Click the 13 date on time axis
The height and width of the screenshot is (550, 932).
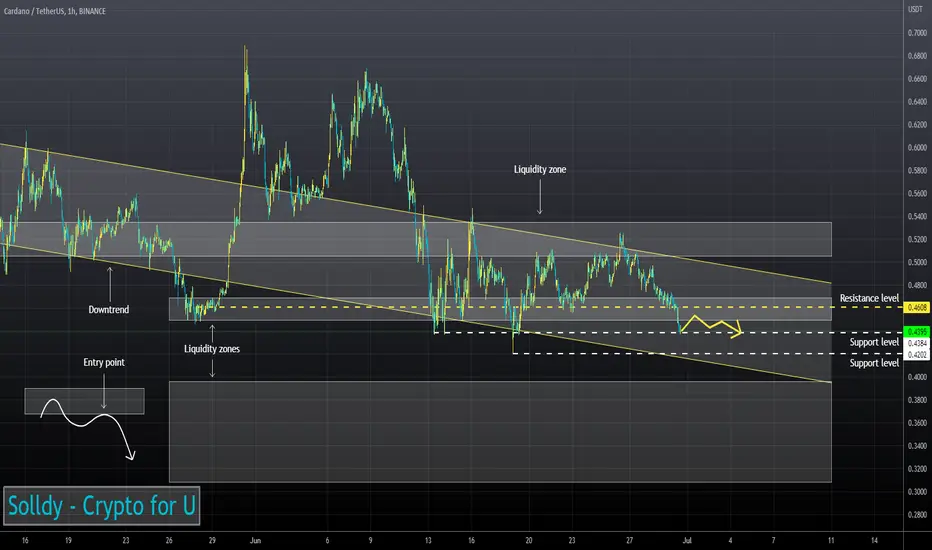tap(428, 540)
